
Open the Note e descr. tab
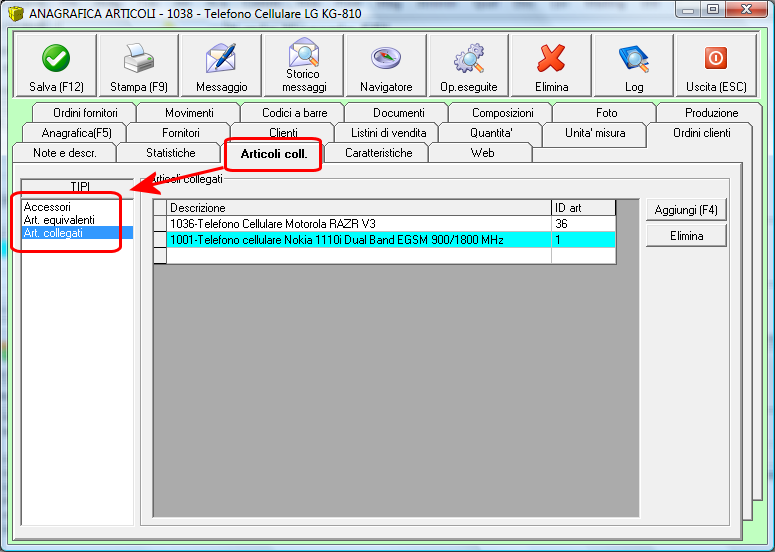point(65,153)
